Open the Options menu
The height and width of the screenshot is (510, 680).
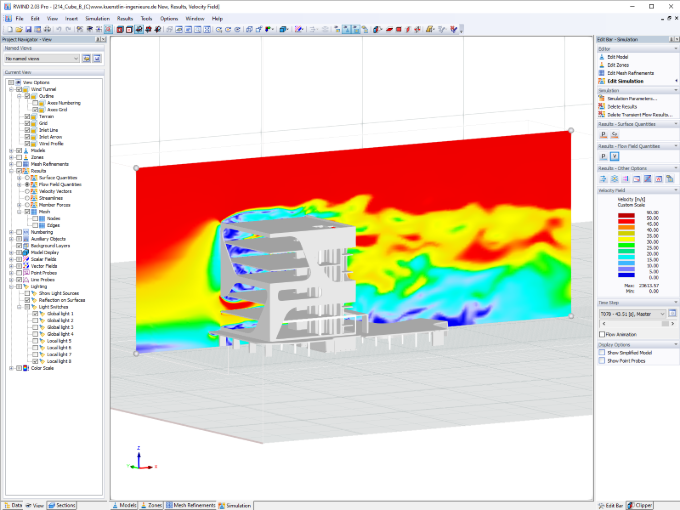169,19
